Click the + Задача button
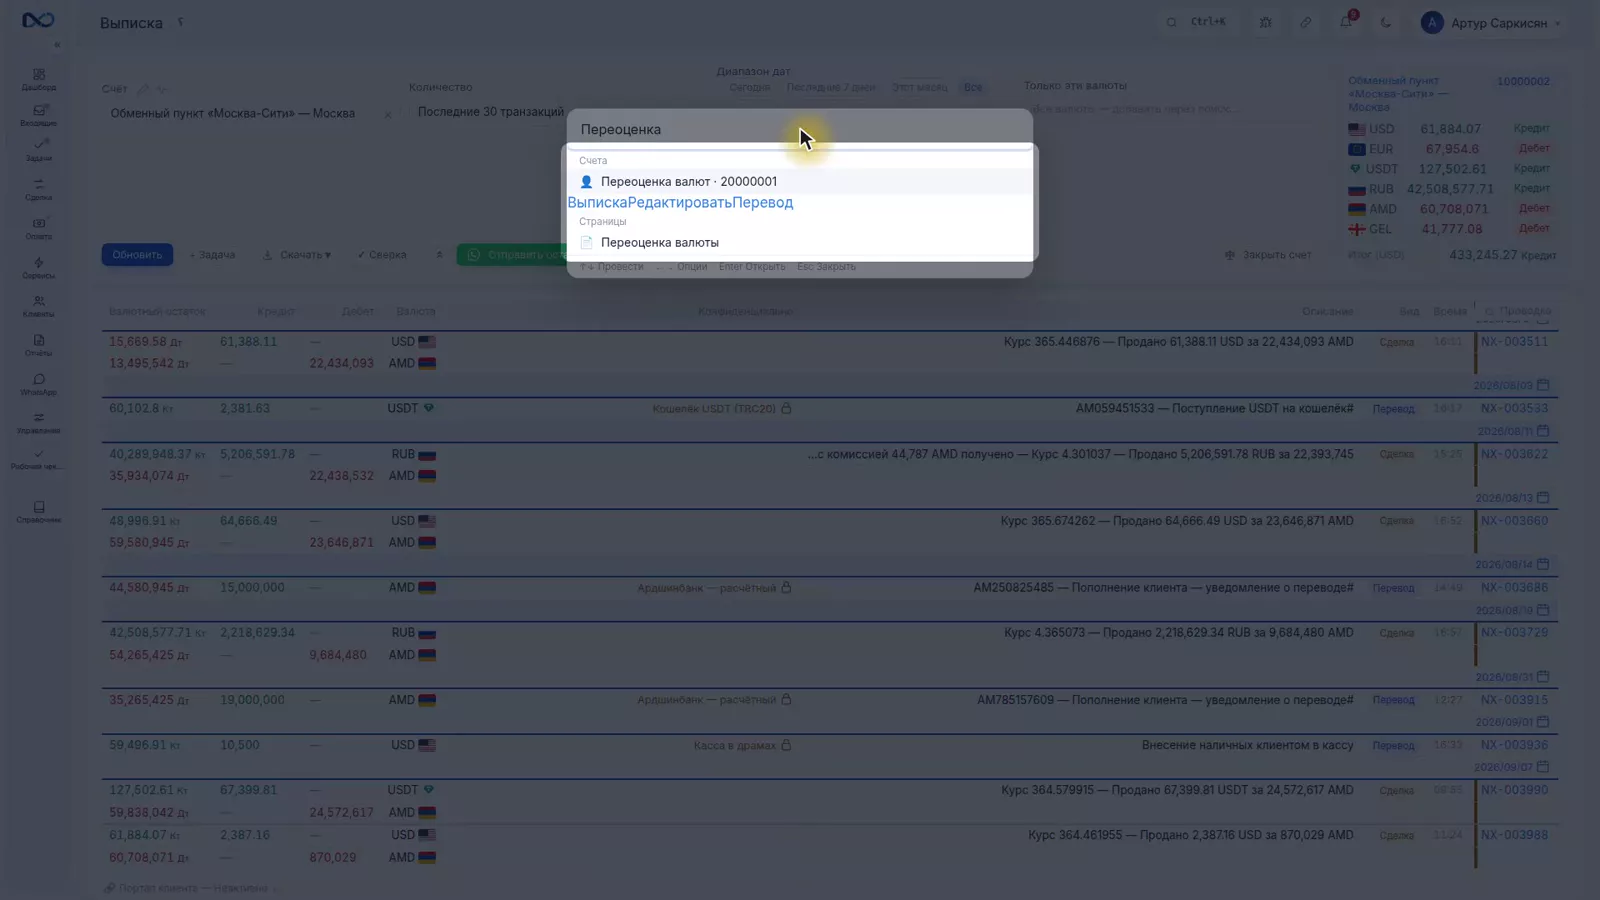Viewport: 1600px width, 900px height. [212, 255]
